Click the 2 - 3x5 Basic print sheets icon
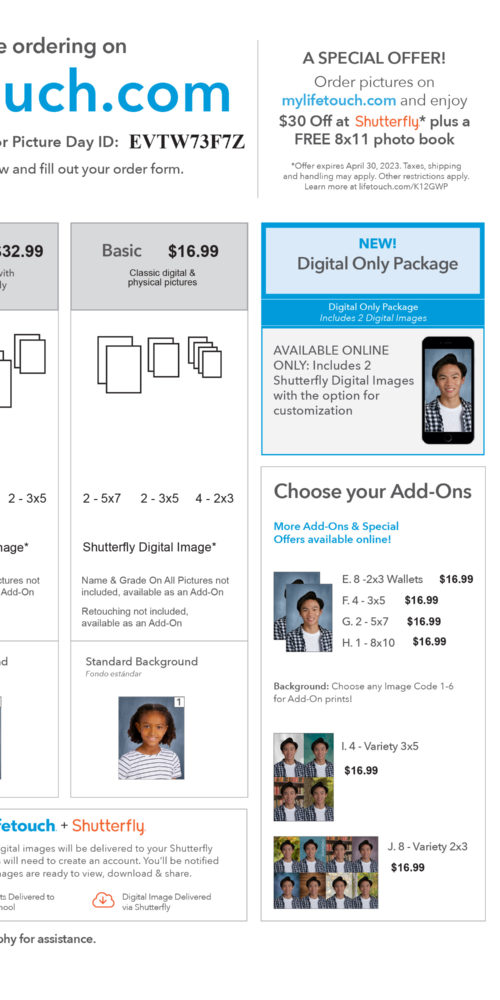500x1000 pixels. [x=164, y=357]
